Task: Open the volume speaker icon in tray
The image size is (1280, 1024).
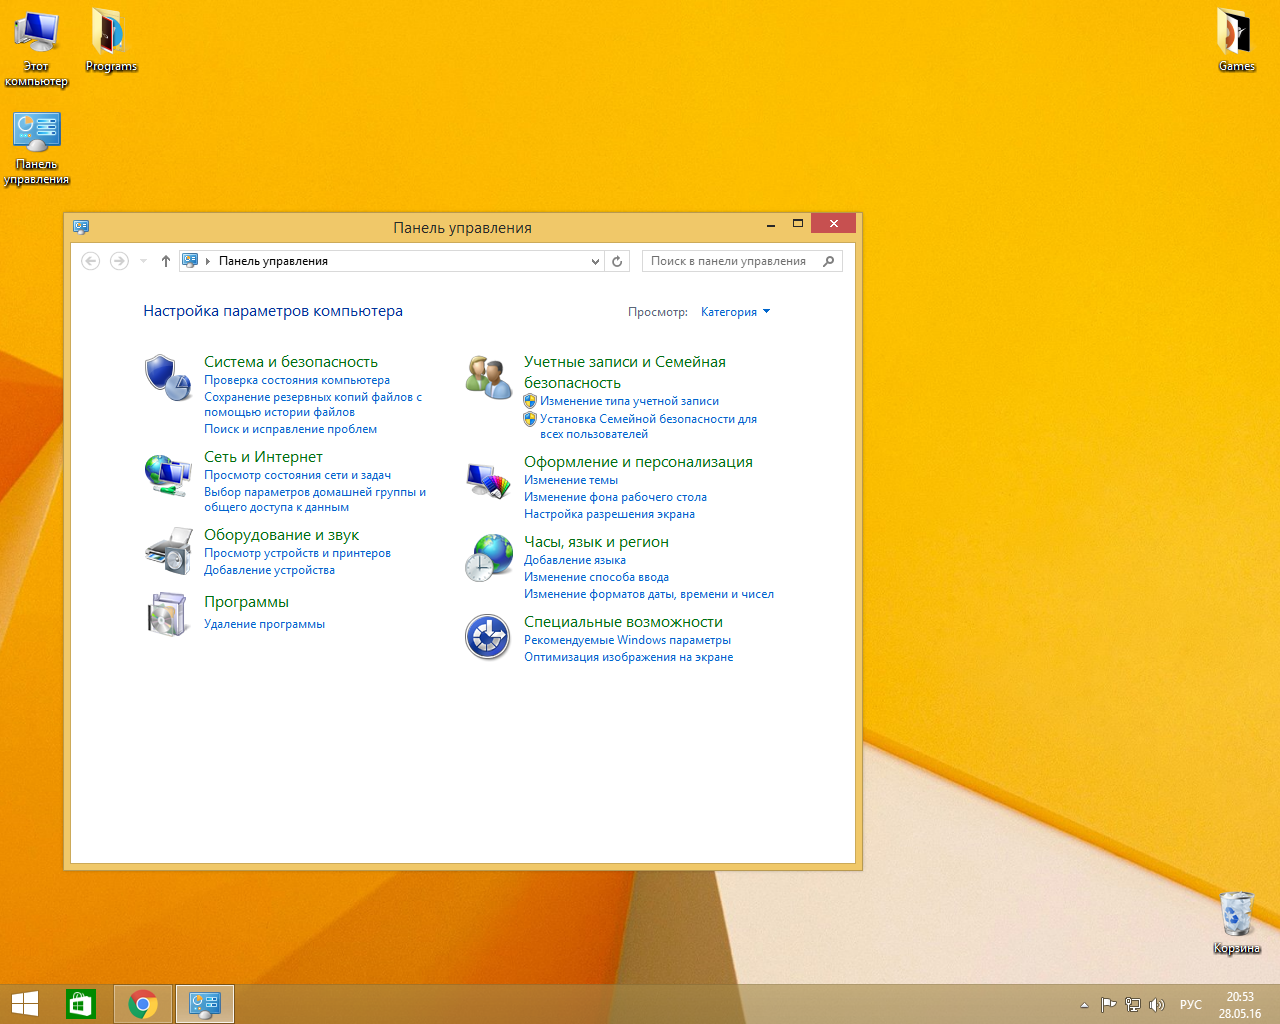Action: click(x=1157, y=1005)
